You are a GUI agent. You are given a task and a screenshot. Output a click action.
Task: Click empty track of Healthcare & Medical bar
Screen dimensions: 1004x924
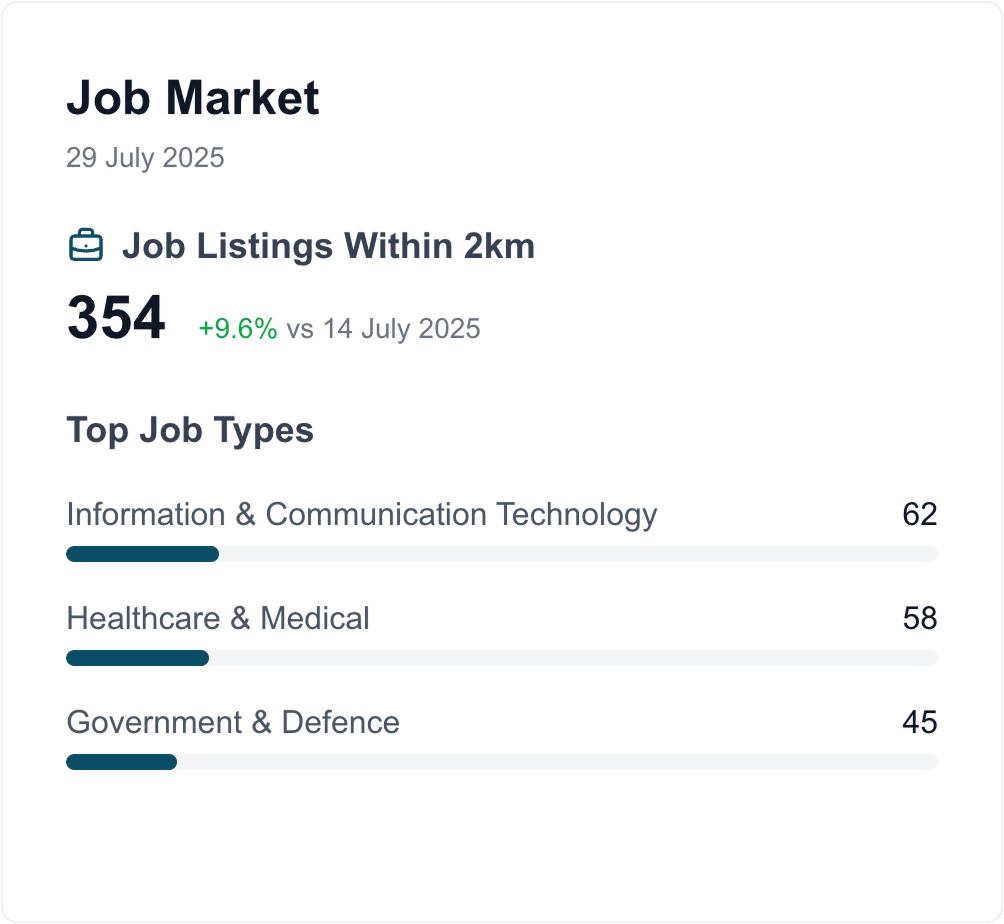click(x=573, y=658)
